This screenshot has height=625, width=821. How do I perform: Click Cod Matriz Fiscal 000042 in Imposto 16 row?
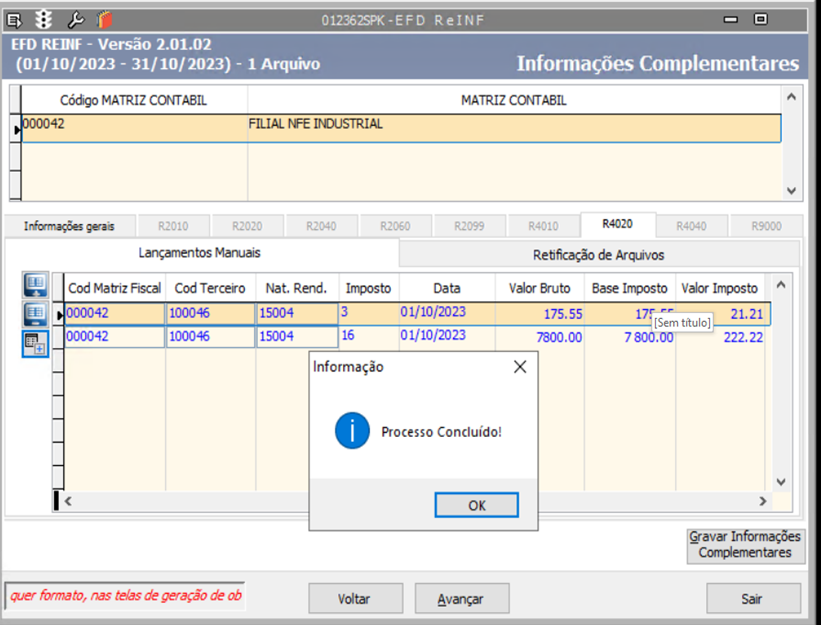pyautogui.click(x=115, y=337)
